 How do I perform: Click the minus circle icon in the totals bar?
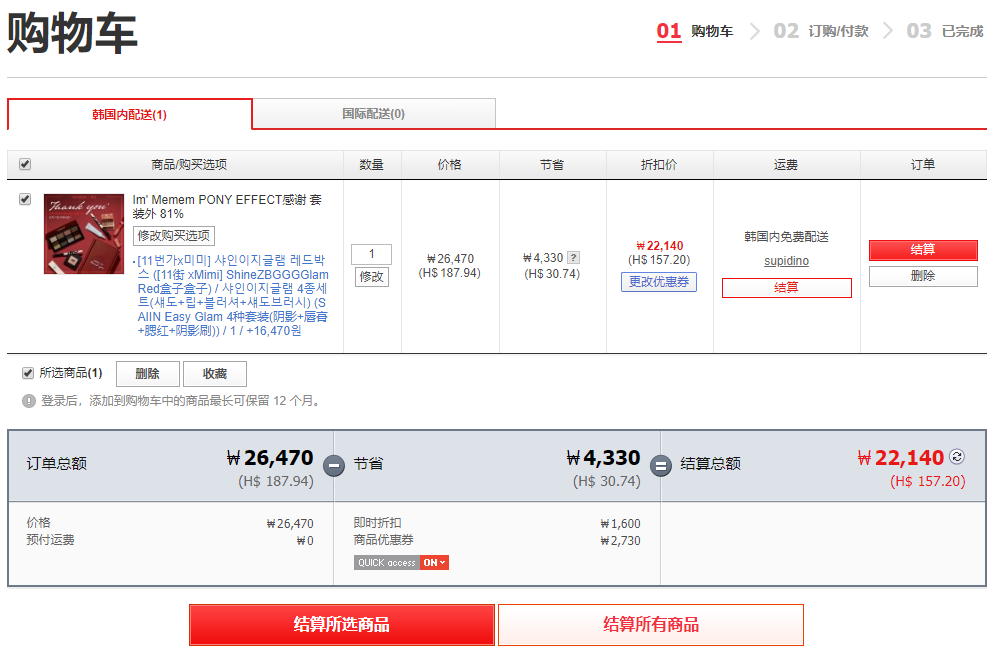coord(334,466)
